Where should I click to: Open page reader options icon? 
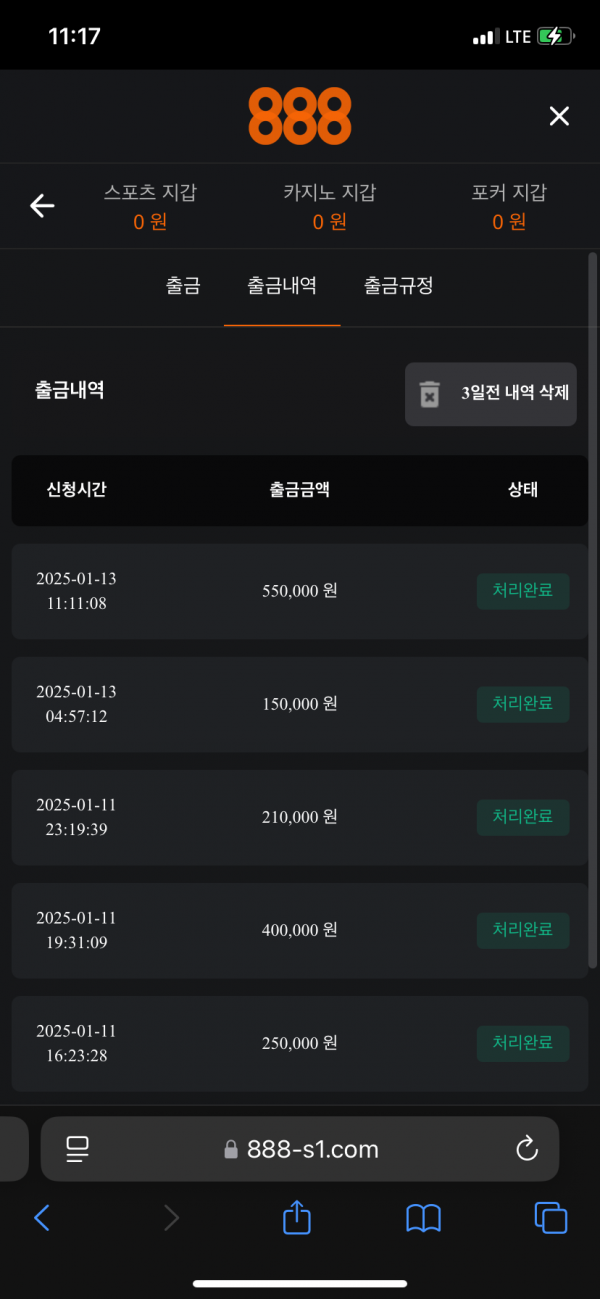[77, 1149]
